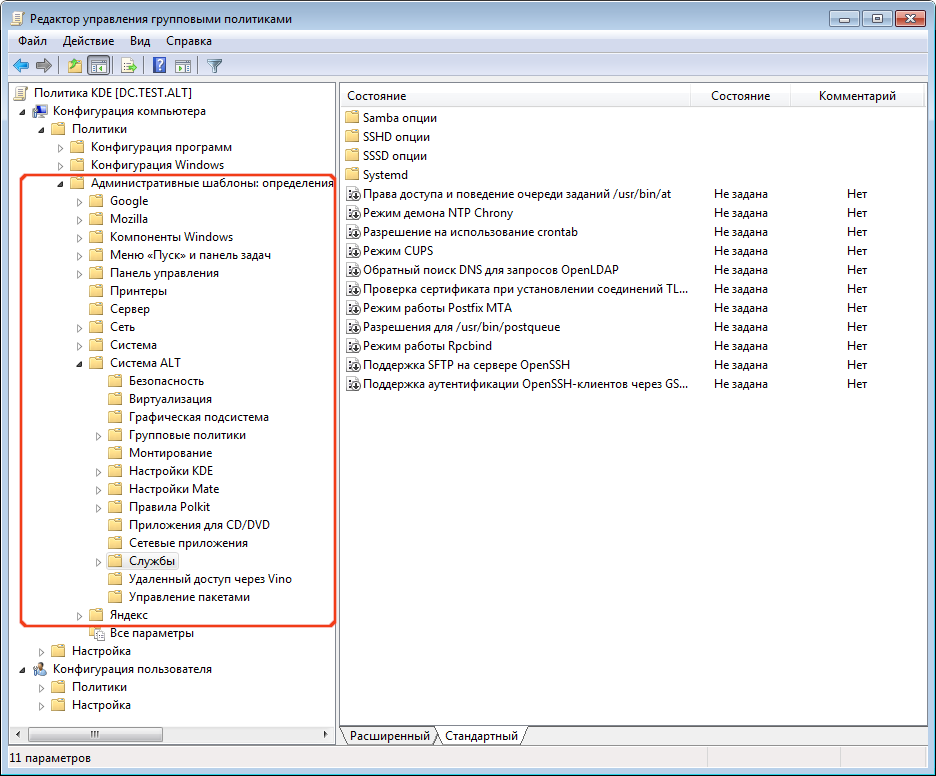
Task: Click the Конфигурация пользователя user icon
Action: tap(39, 669)
